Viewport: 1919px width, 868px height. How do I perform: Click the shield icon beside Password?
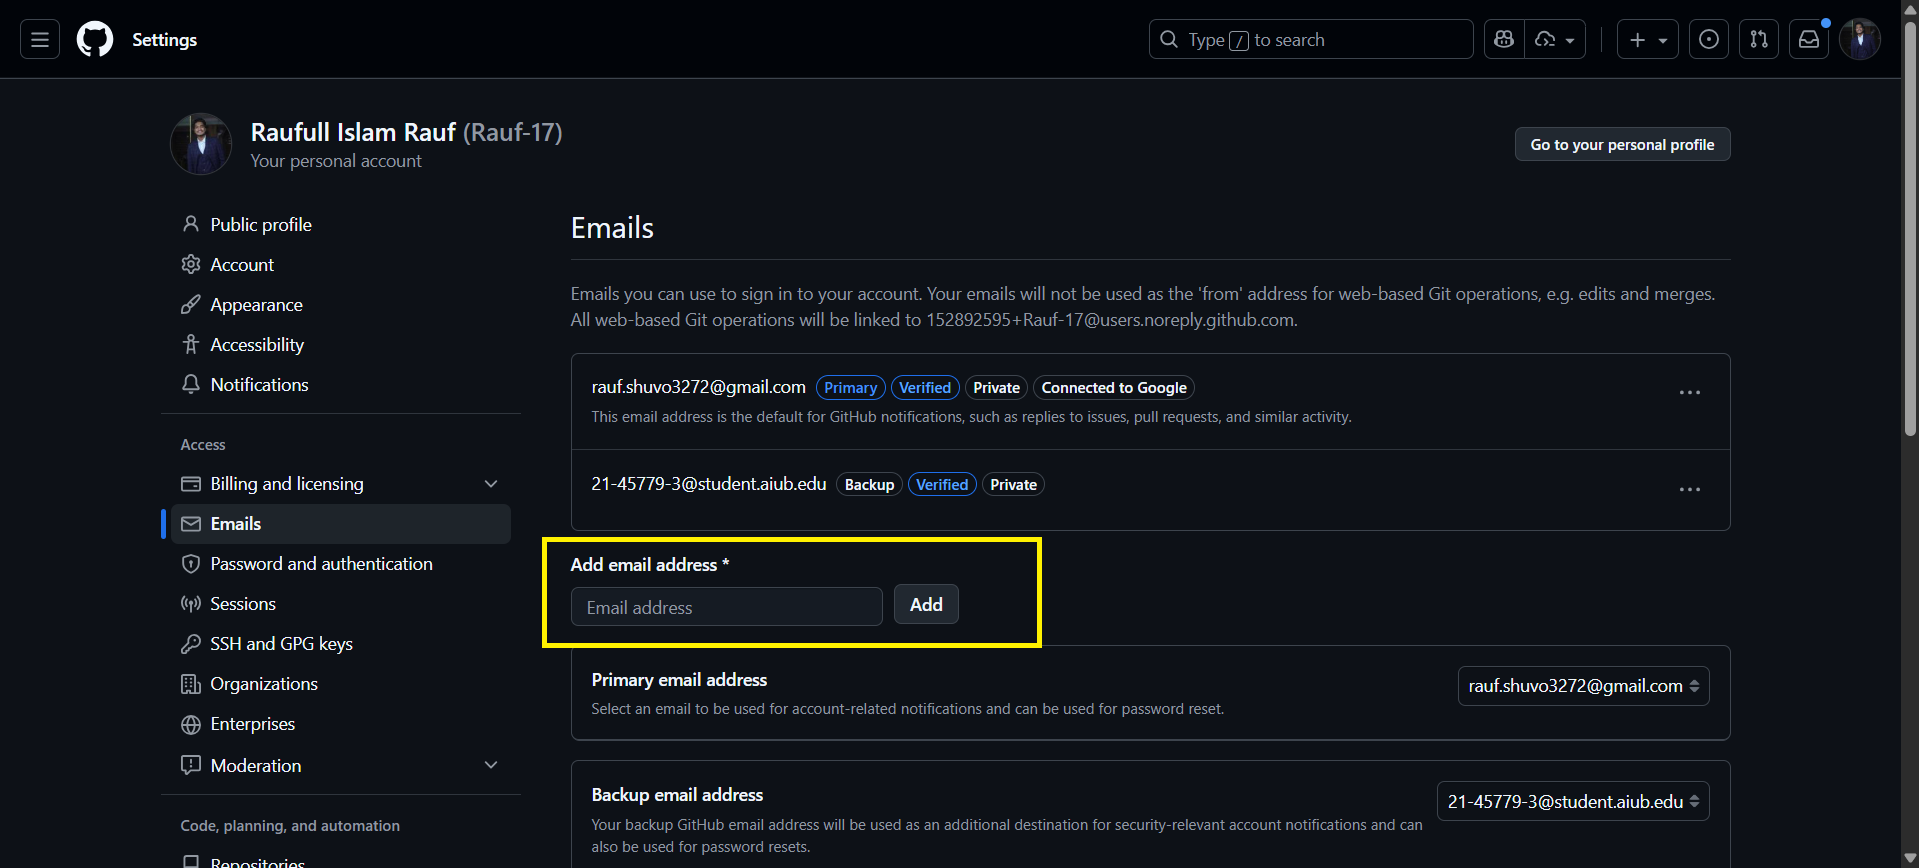[x=191, y=564]
